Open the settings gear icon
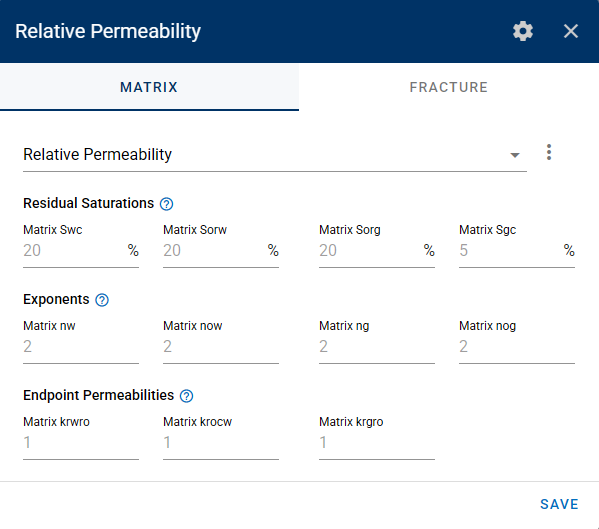Screen dimensions: 599x529 (523, 31)
